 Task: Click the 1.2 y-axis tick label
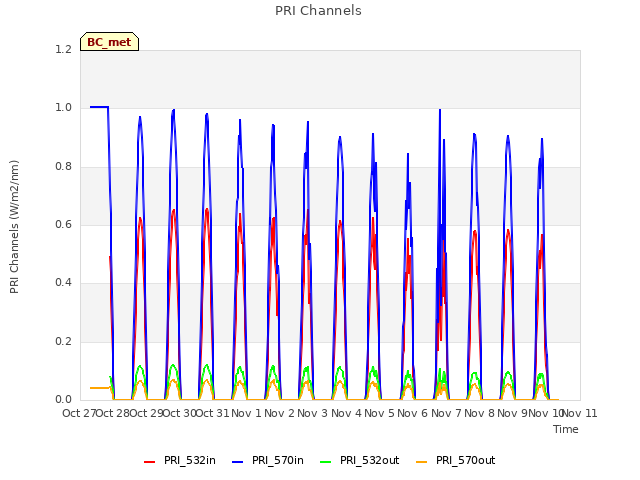[63, 49]
